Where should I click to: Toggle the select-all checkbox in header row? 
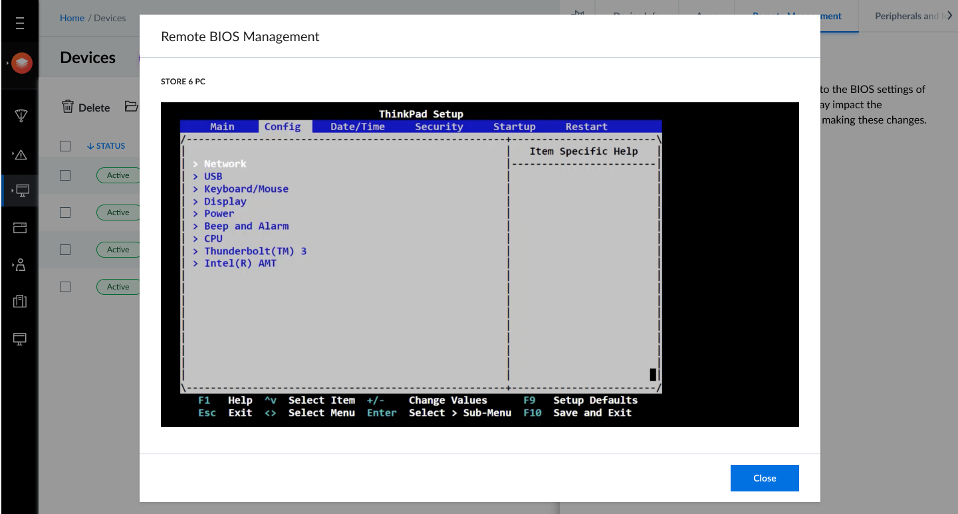click(x=65, y=146)
